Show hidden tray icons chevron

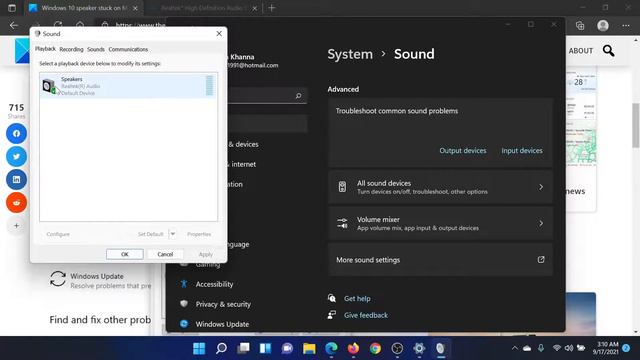pos(515,348)
